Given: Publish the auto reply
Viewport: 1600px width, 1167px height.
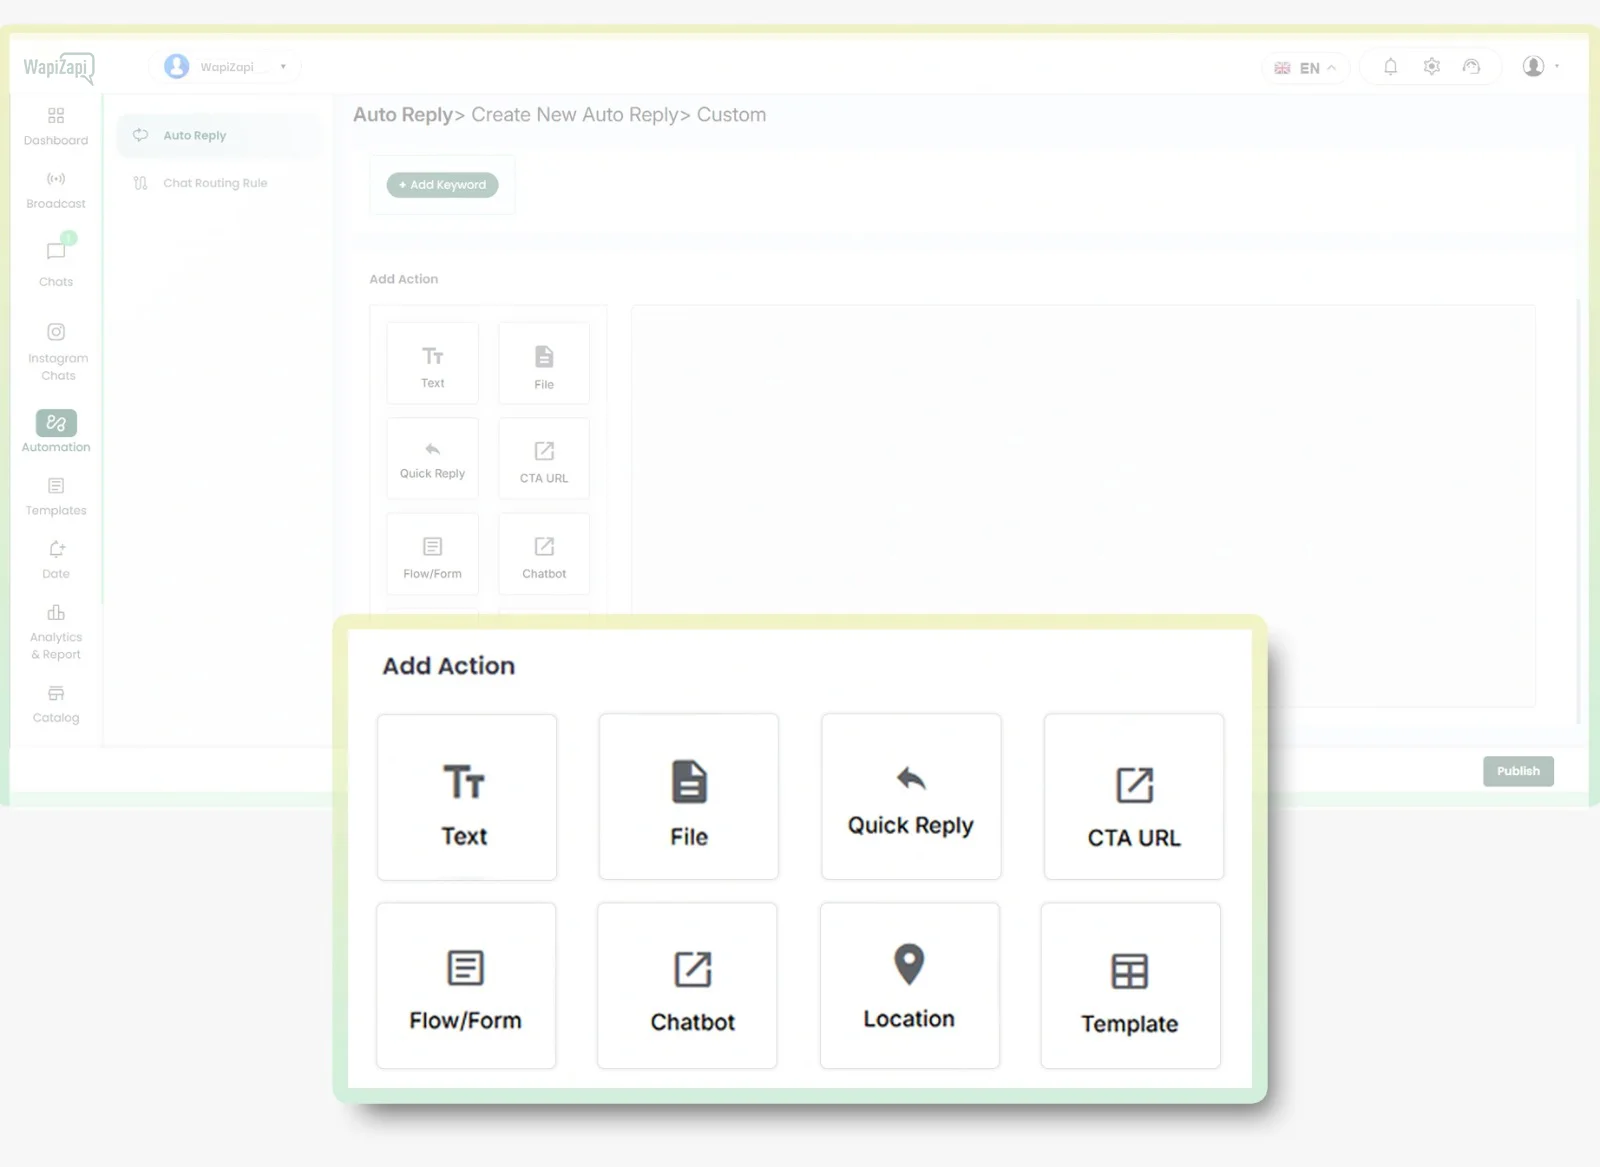Looking at the screenshot, I should [x=1518, y=771].
